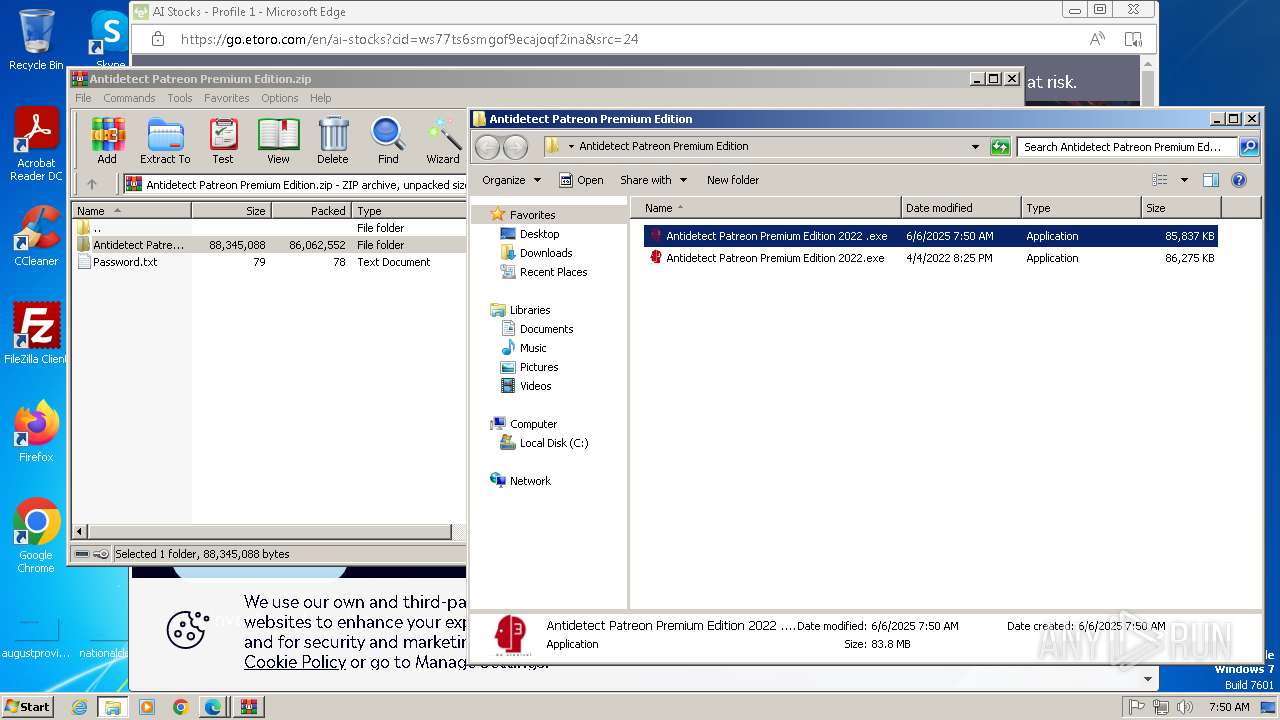This screenshot has height=720, width=1280.
Task: Click the Explorer search input field
Action: coord(1127,147)
